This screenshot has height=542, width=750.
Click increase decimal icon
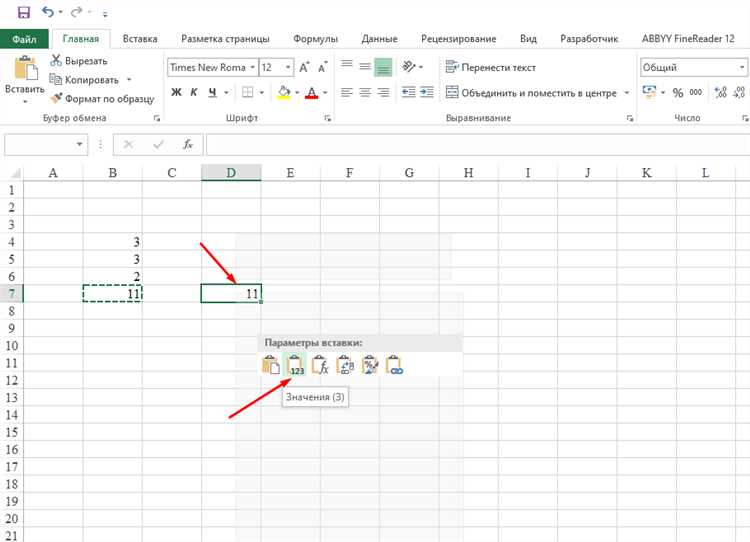[x=721, y=92]
